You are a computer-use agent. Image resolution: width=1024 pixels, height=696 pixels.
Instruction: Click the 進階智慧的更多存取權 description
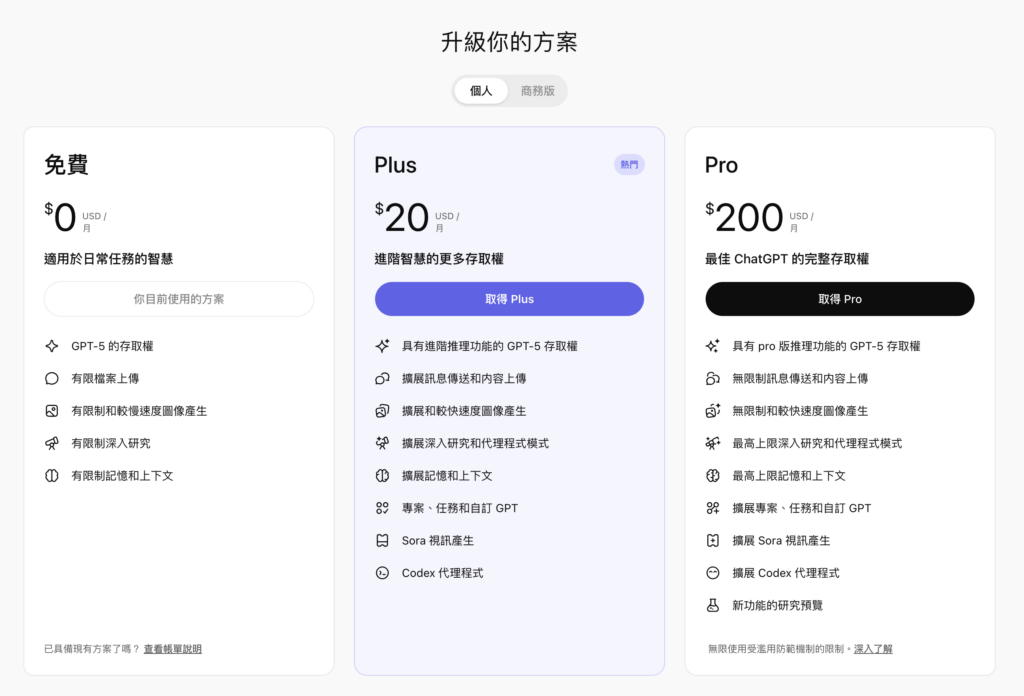tap(440, 259)
